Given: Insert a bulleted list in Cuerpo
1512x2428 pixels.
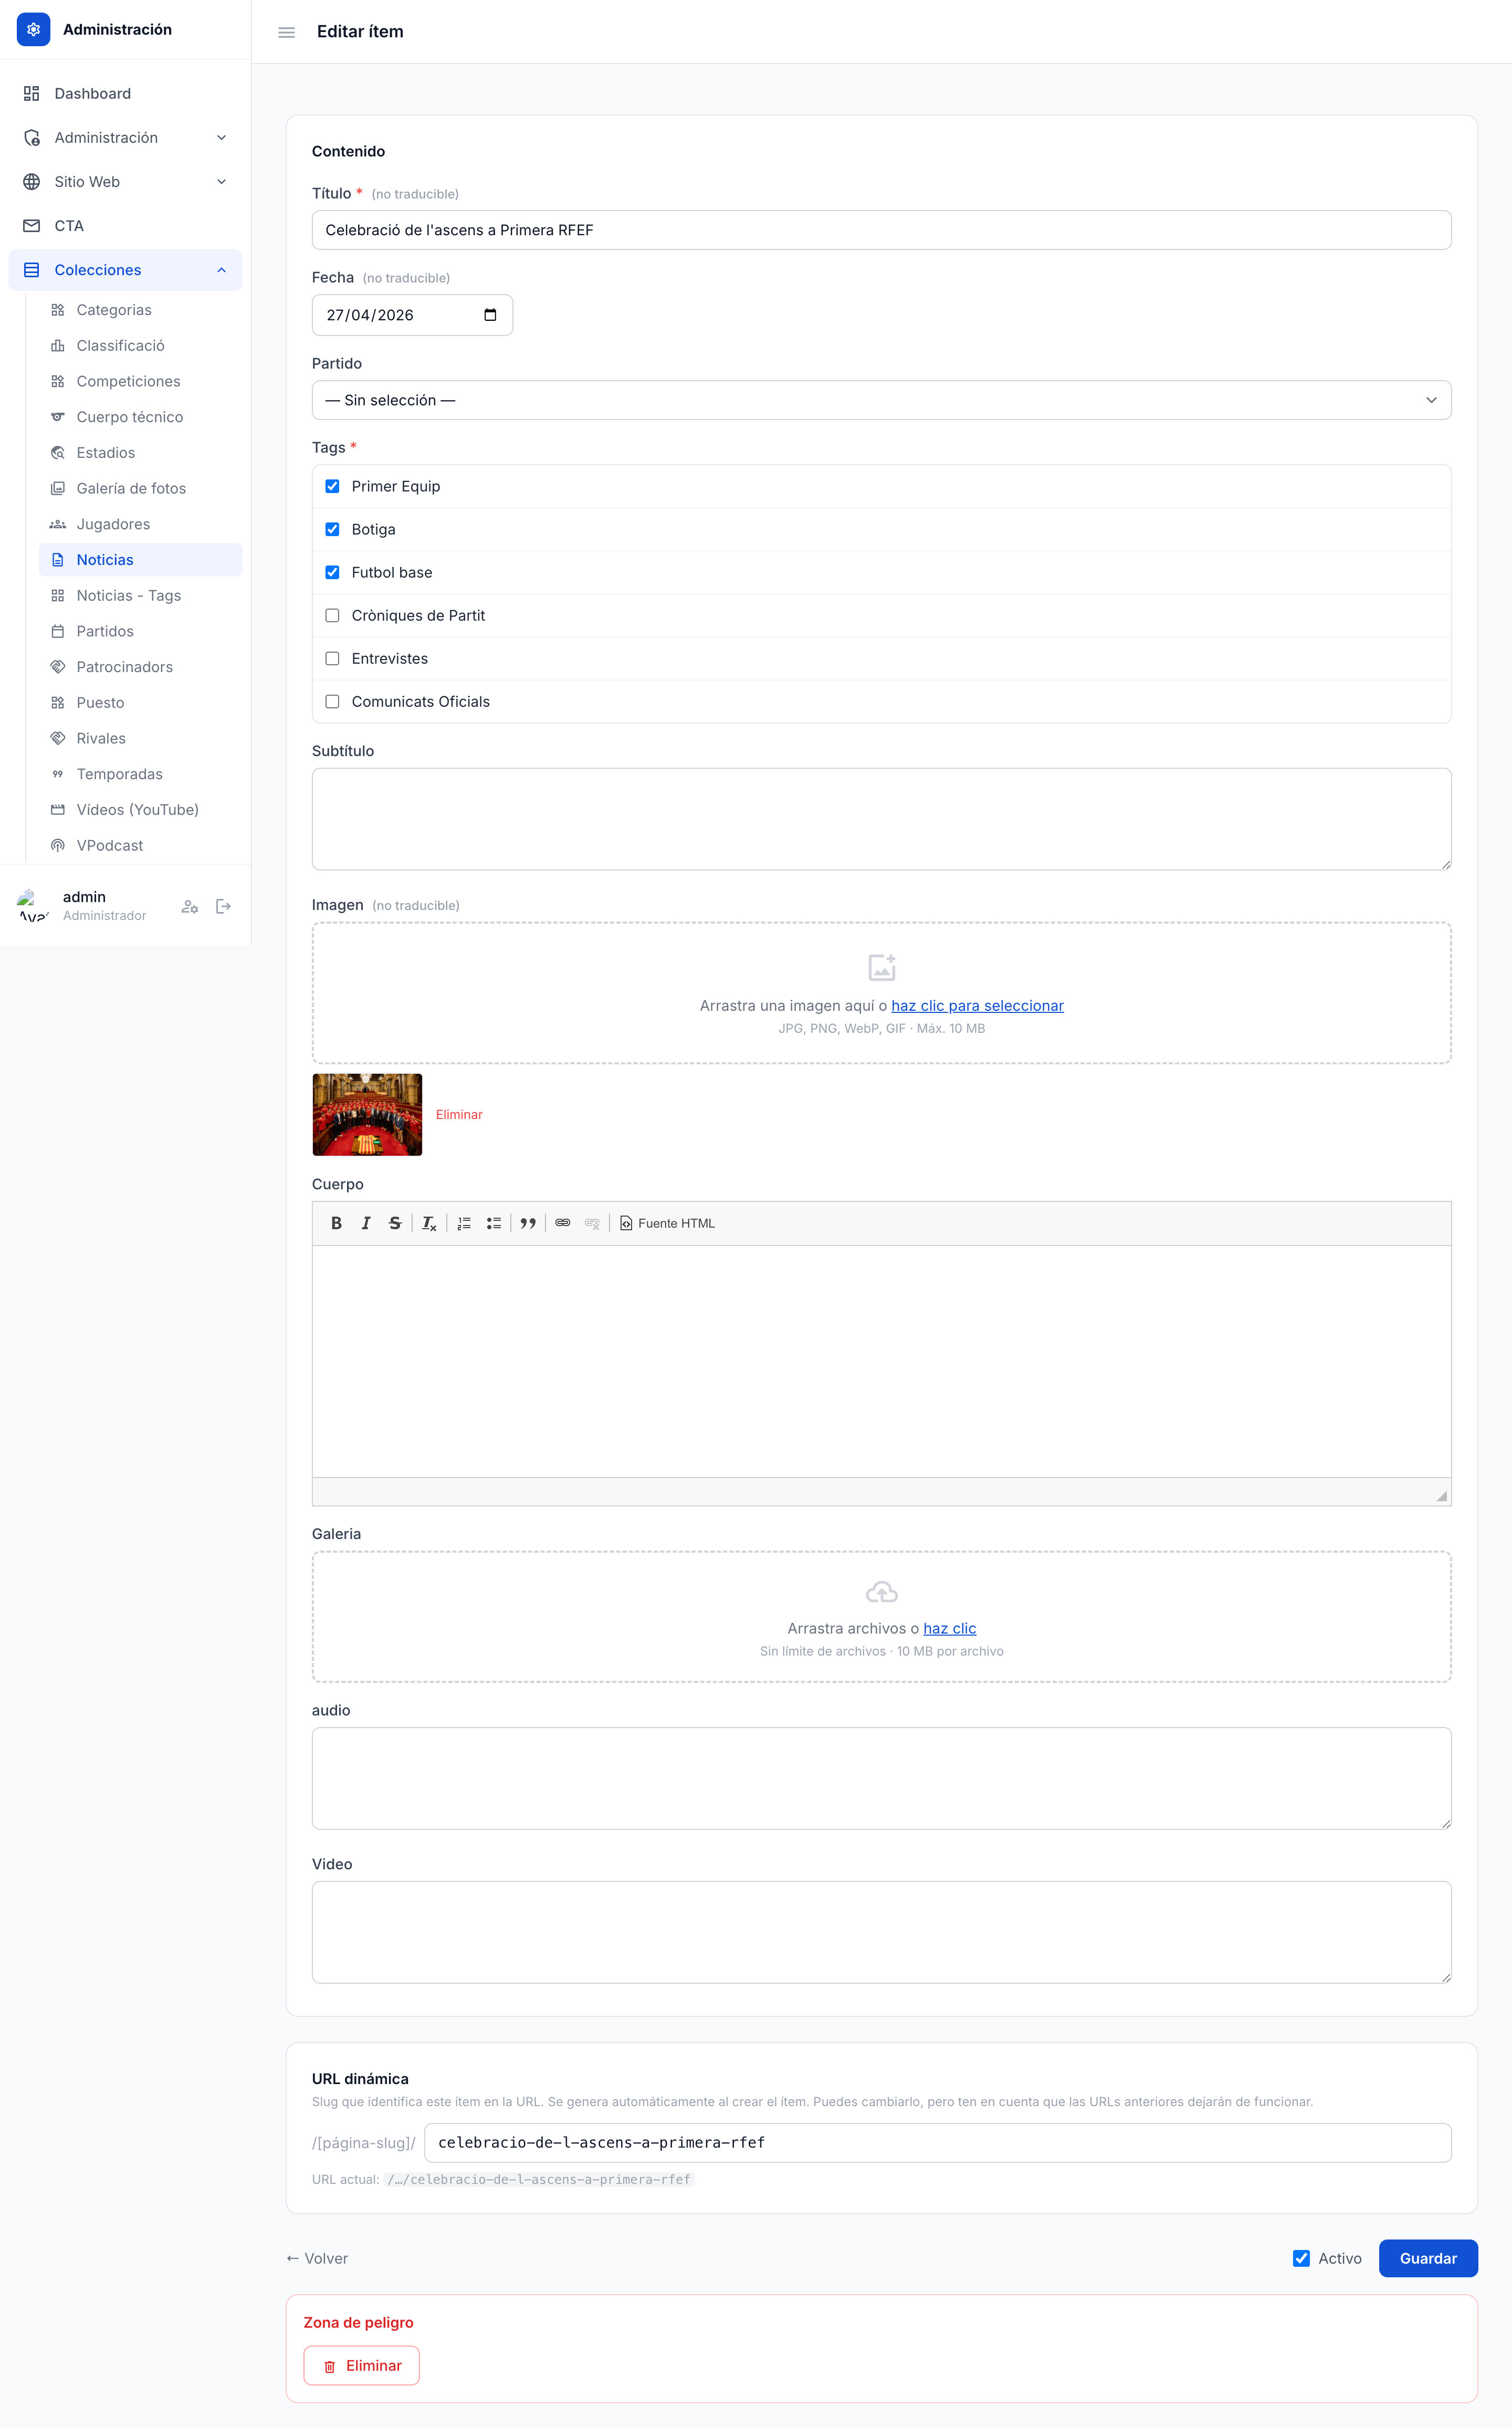Looking at the screenshot, I should [494, 1223].
